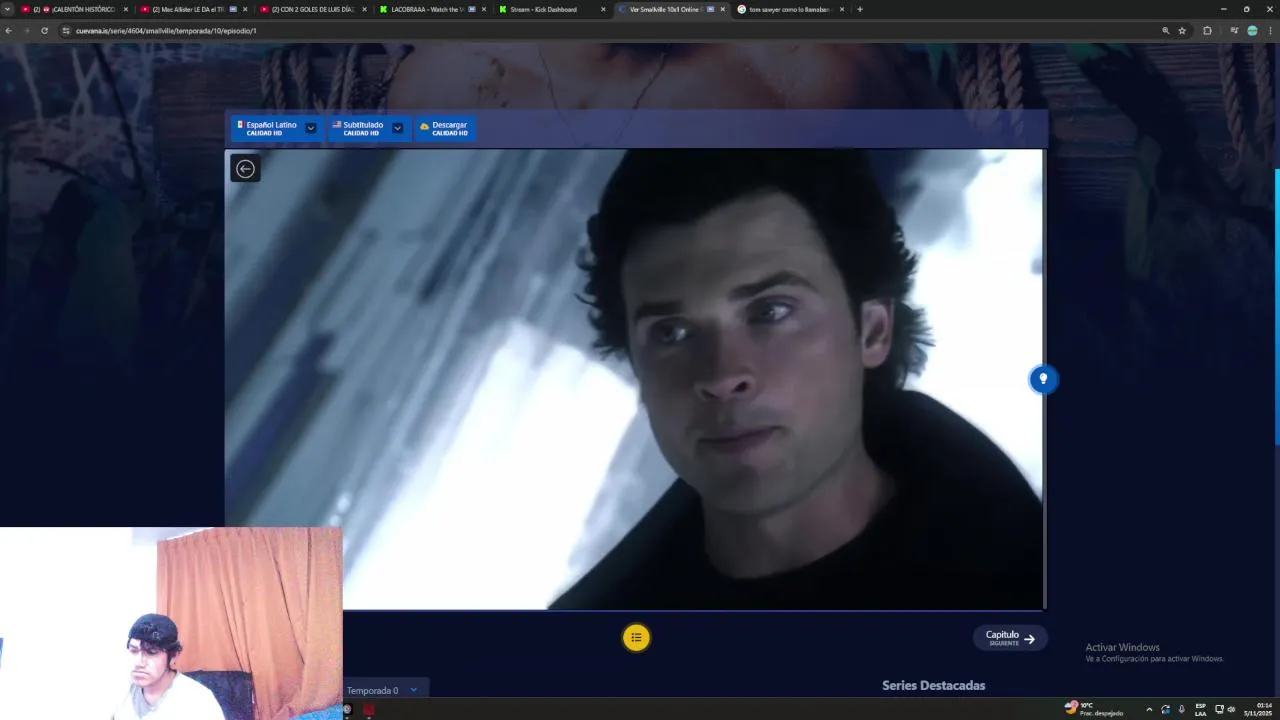
Task: Close the Ver Smallville 10x1 tab
Action: 722,9
